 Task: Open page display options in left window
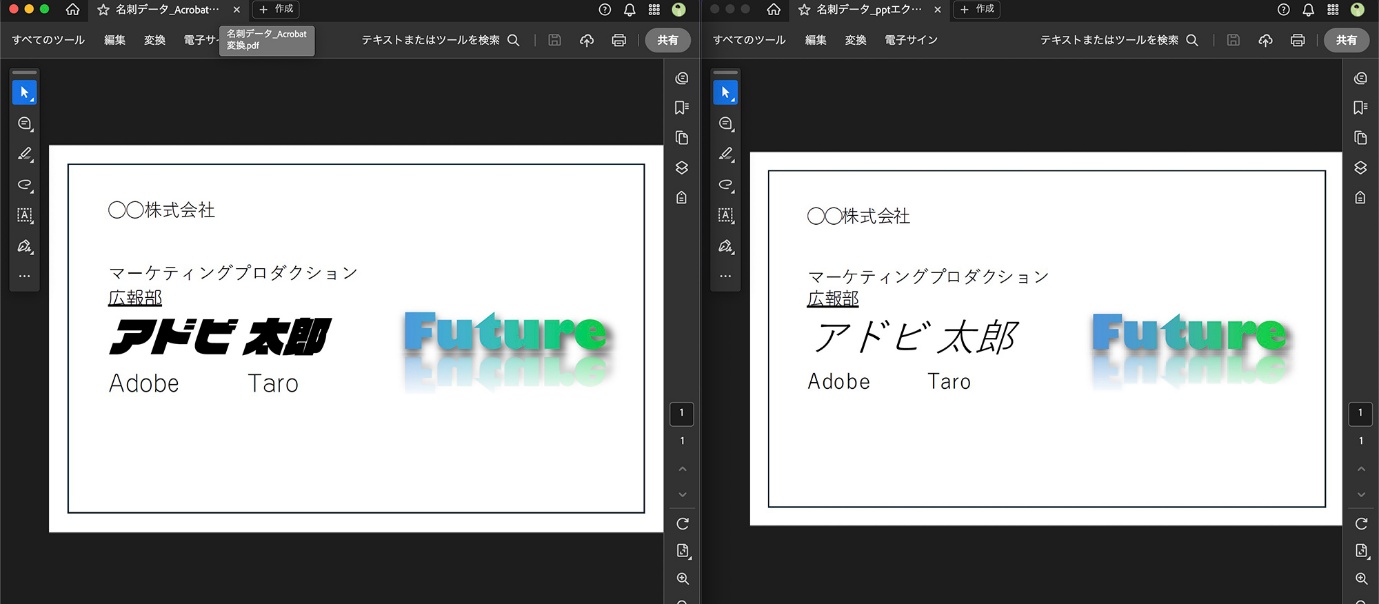point(683,551)
